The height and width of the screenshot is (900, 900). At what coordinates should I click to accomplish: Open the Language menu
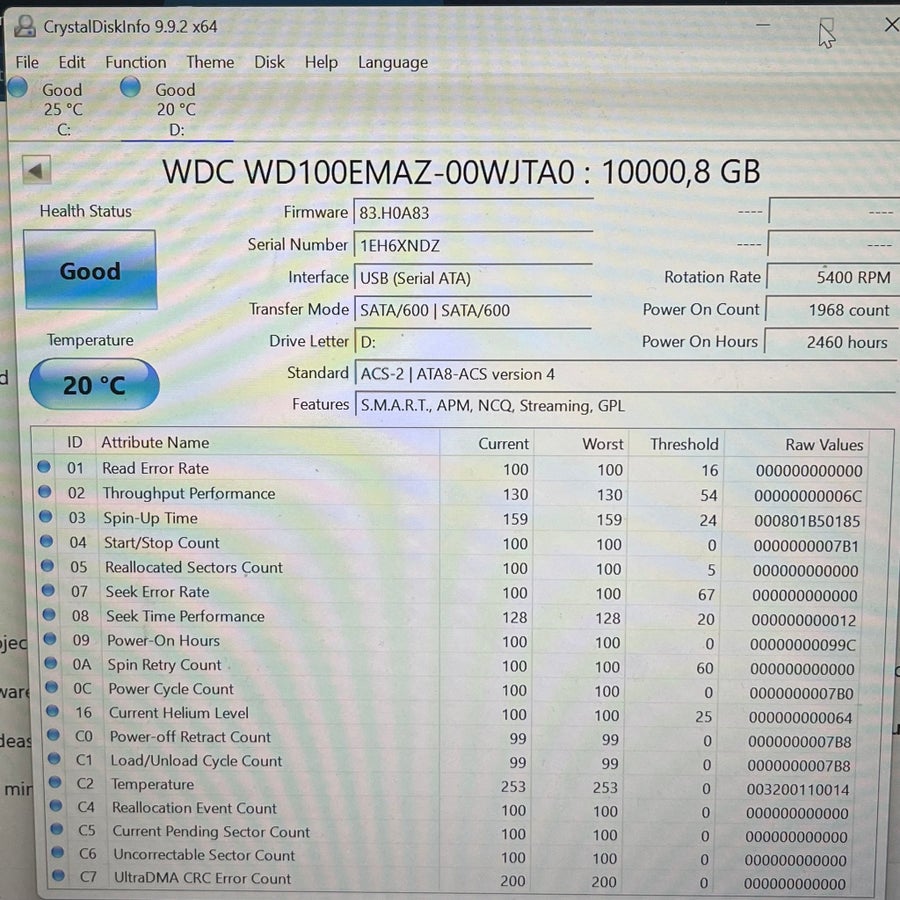(393, 63)
